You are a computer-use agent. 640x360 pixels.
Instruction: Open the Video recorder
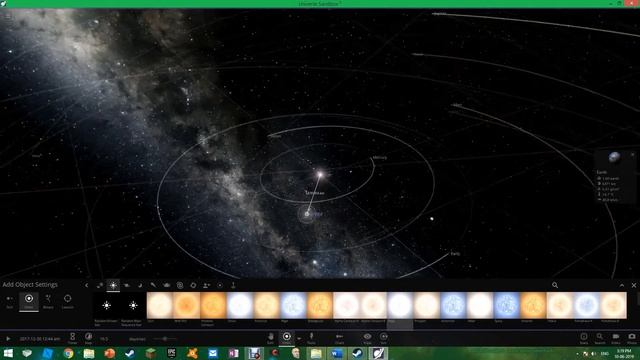pyautogui.click(x=616, y=338)
